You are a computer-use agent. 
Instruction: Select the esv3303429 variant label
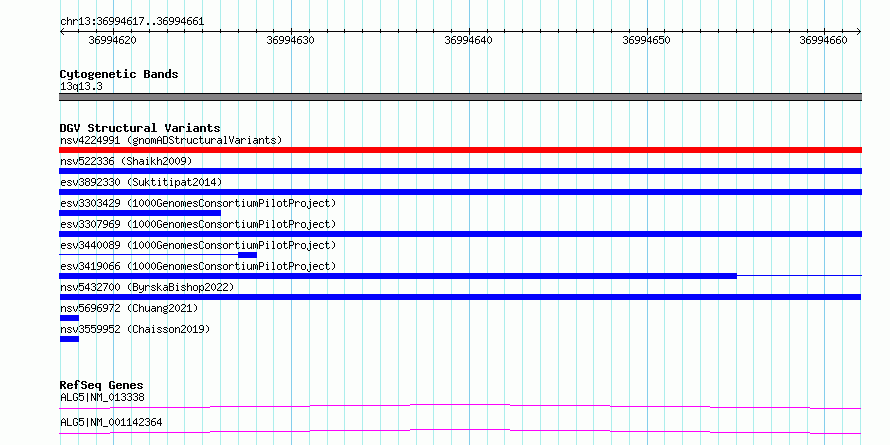(198, 203)
